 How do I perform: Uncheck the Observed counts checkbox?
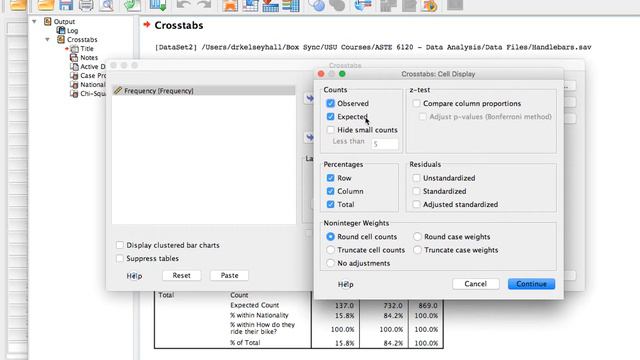(x=331, y=103)
